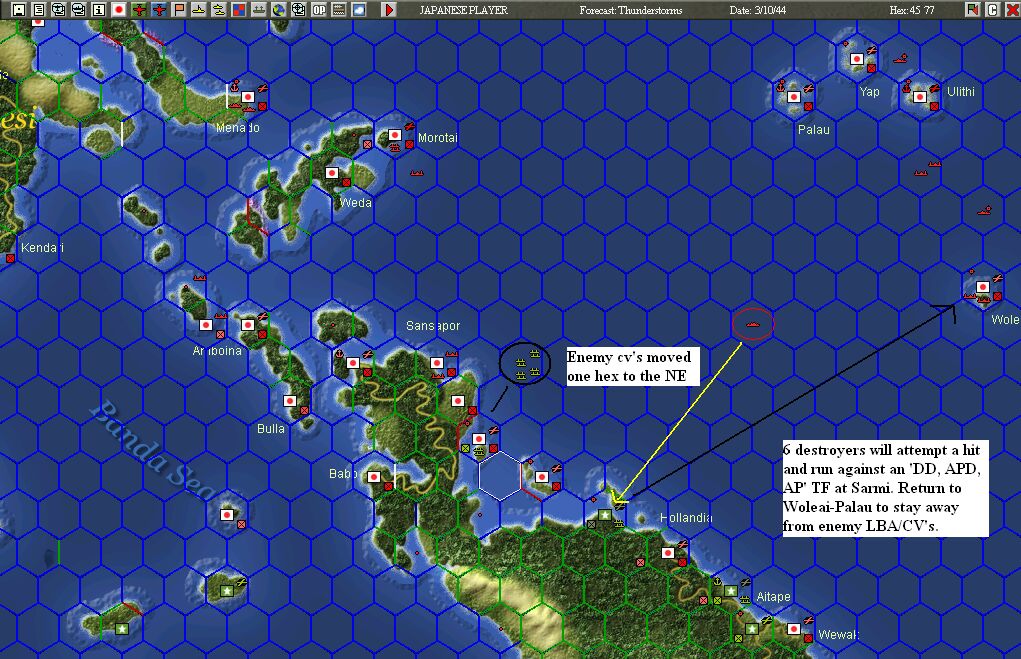End turn with the red play arrow
Viewport: 1021px width, 659px height.
389,10
